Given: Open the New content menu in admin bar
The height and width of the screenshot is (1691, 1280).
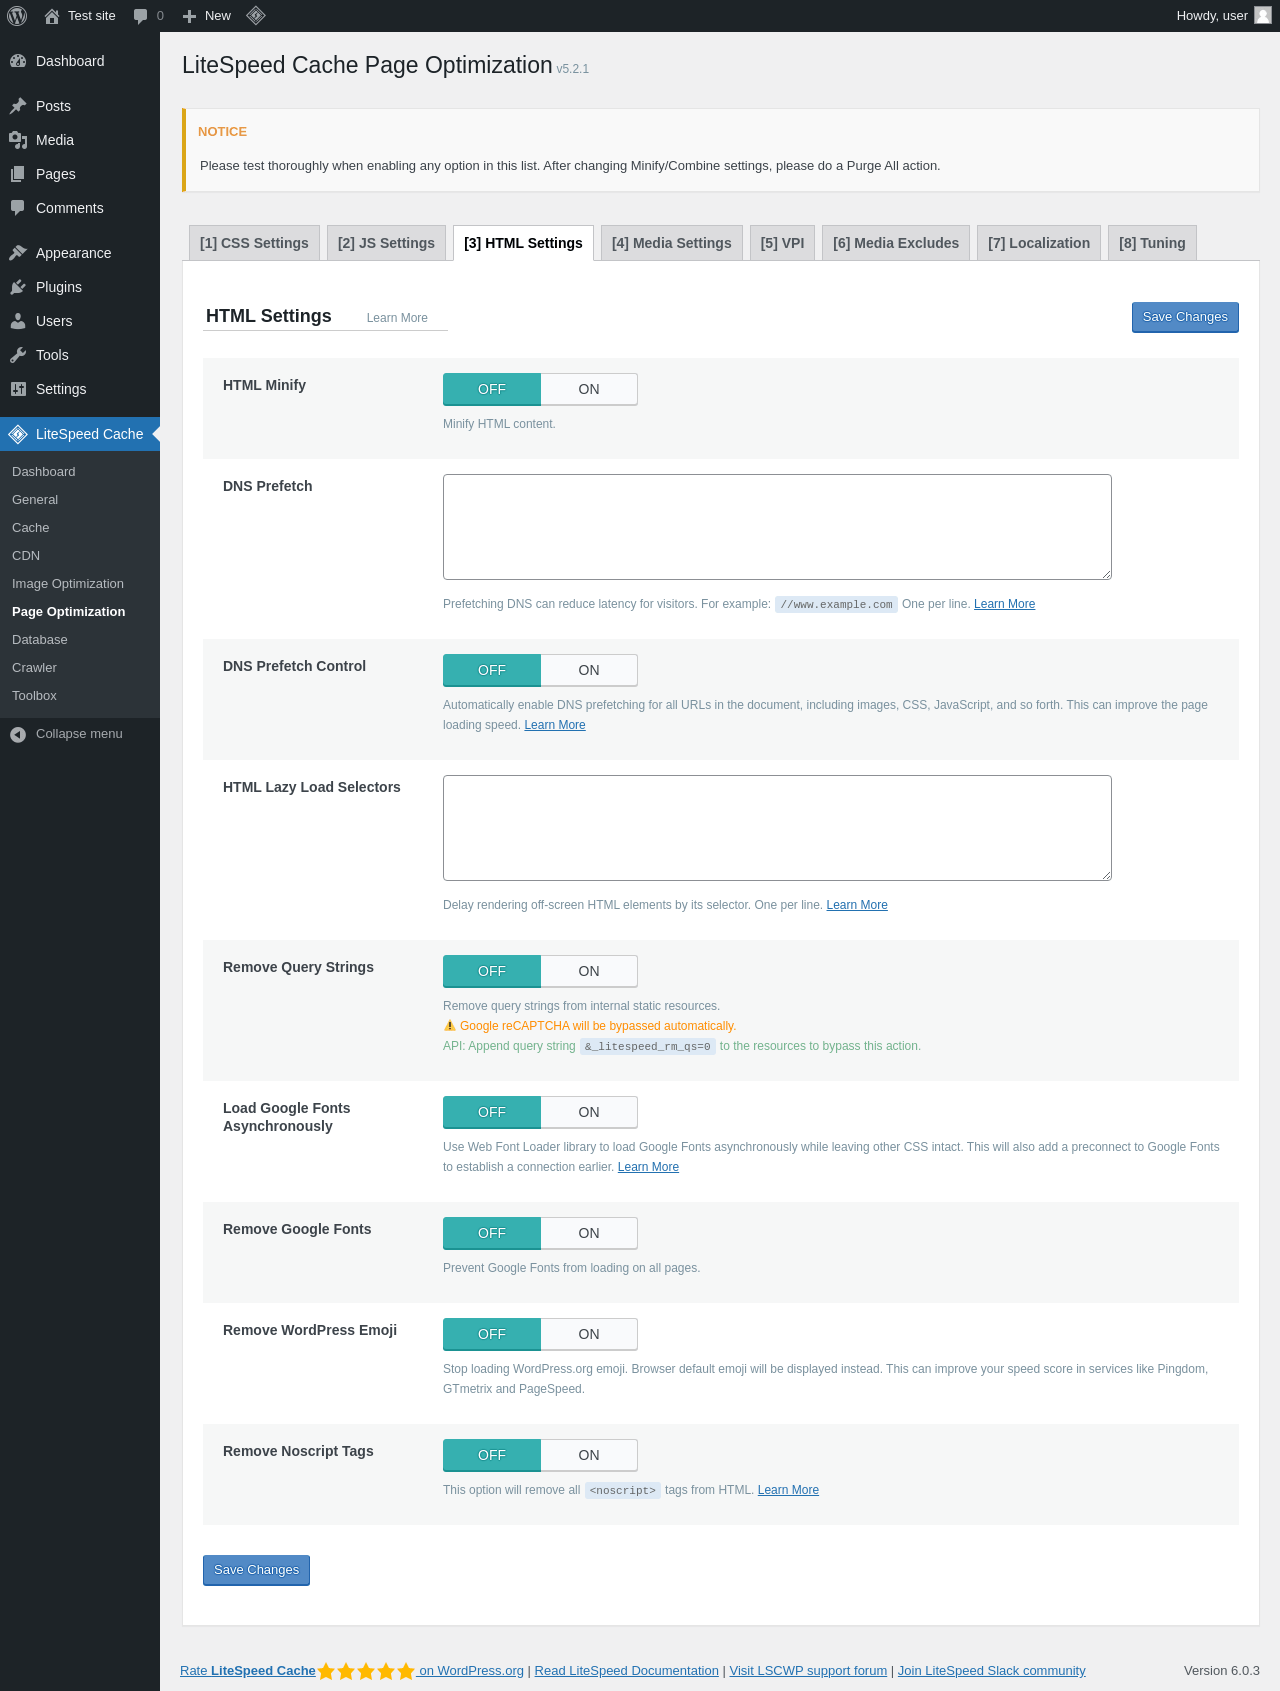Looking at the screenshot, I should coord(207,16).
